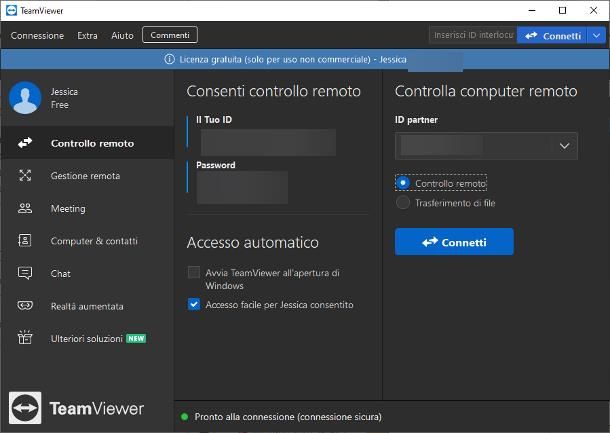This screenshot has height=433, width=610.
Task: Click the Chat speech bubble icon
Action: tap(25, 273)
